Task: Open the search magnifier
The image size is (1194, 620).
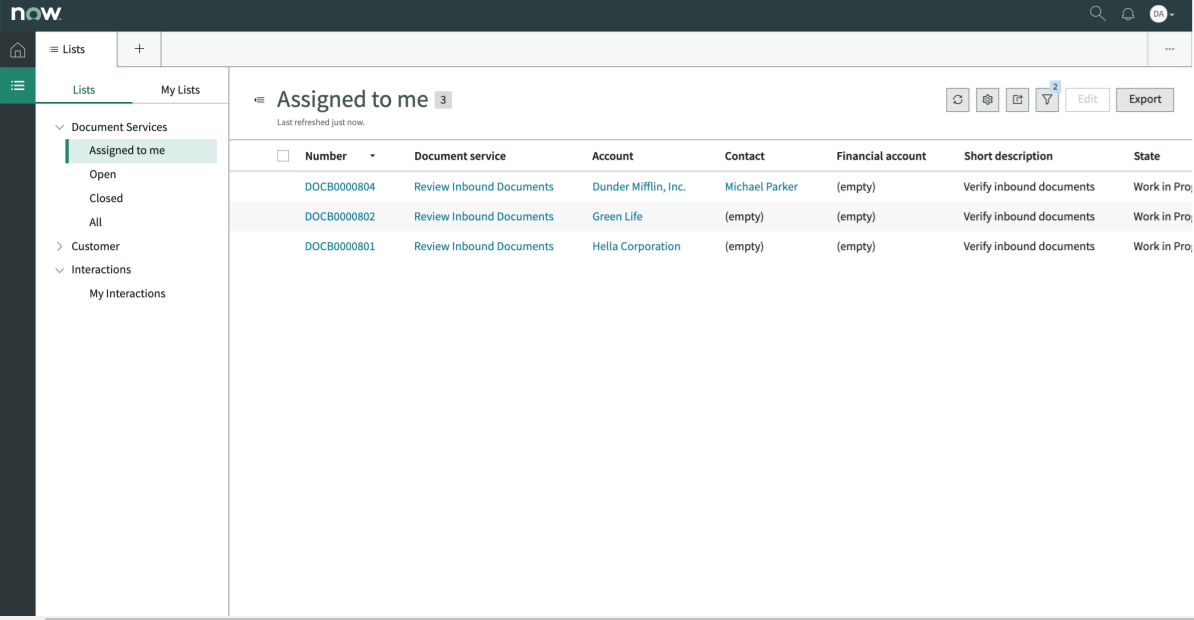Action: (x=1097, y=14)
